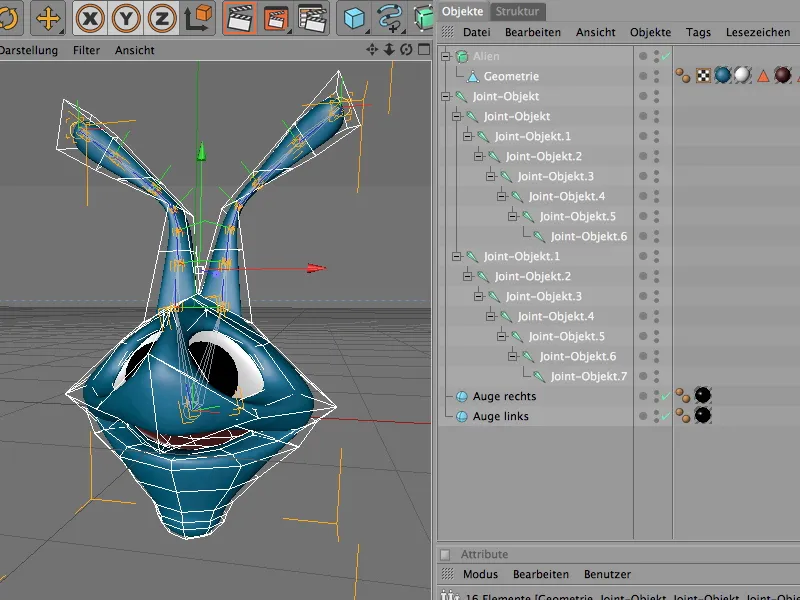The image size is (800, 600).
Task: Switch to the Struktur tab
Action: (517, 11)
